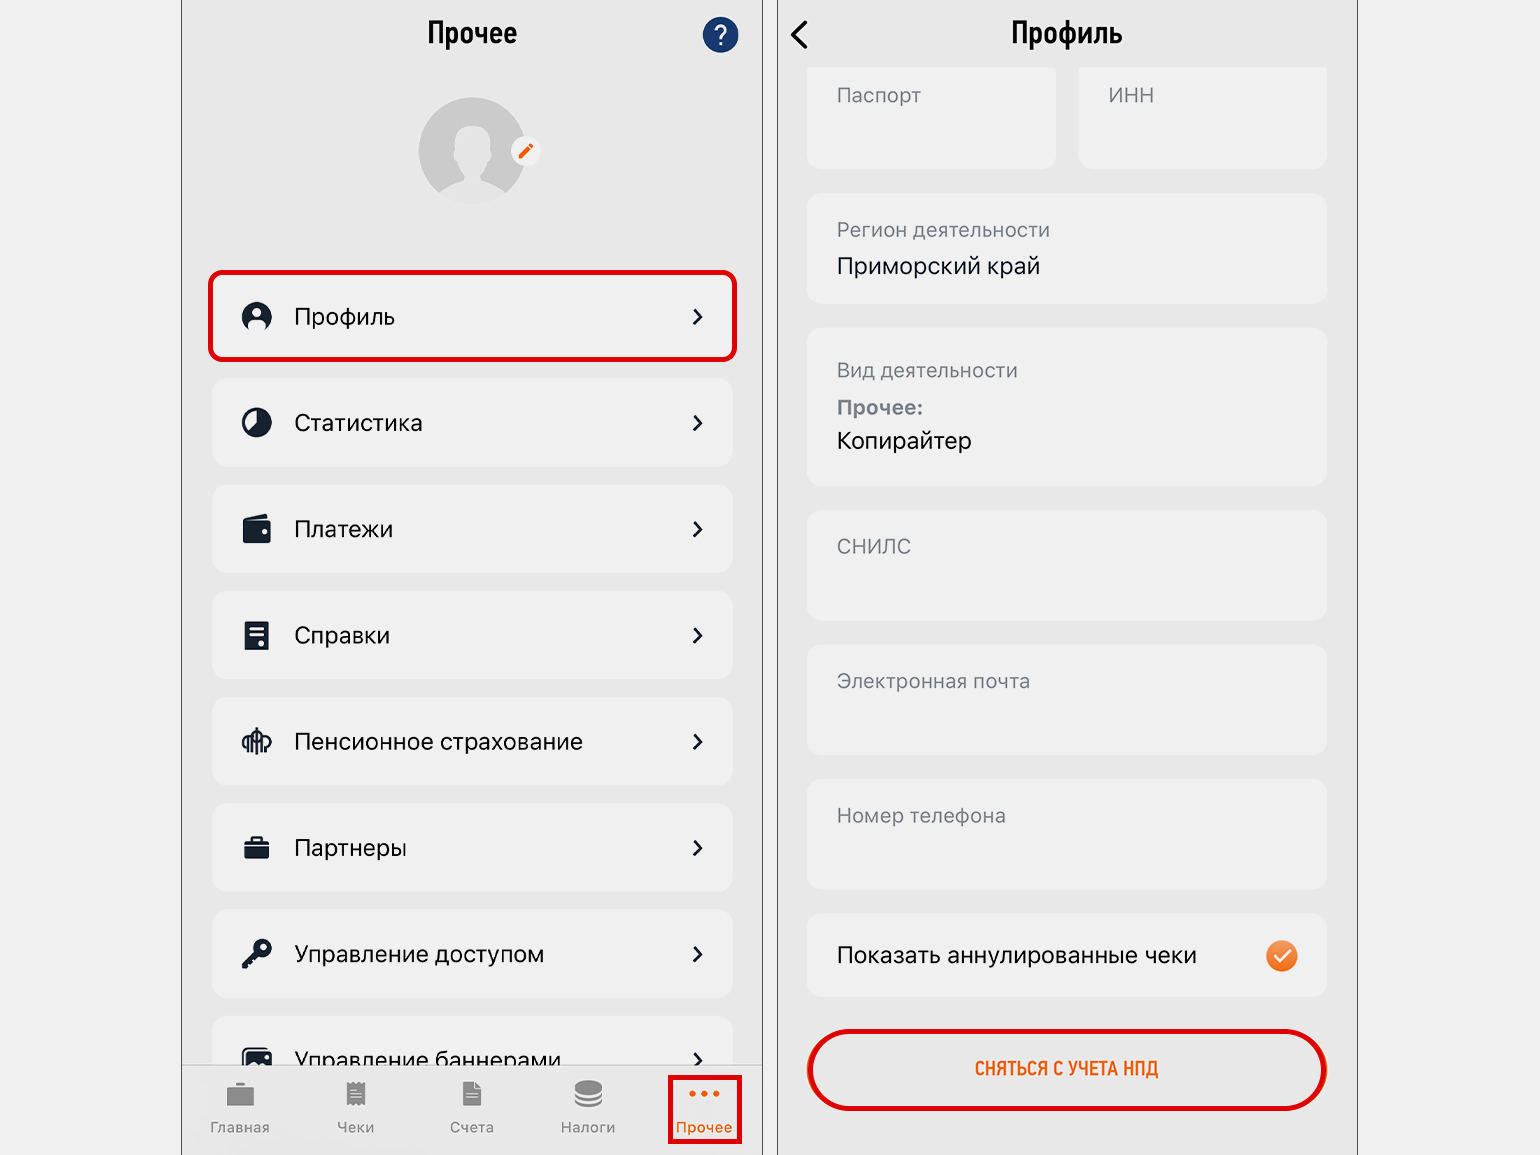
Task: Tap the orange pencil edit avatar icon
Action: click(526, 151)
